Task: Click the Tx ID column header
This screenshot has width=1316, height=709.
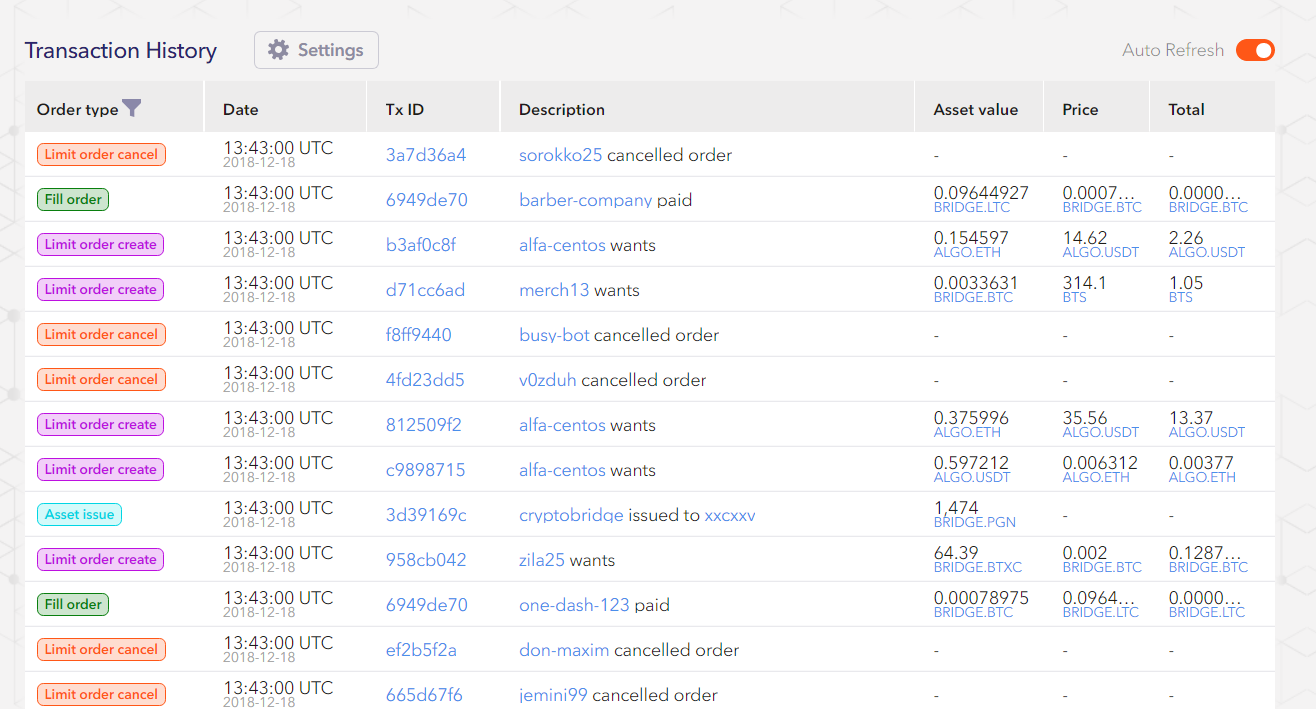Action: 404,109
